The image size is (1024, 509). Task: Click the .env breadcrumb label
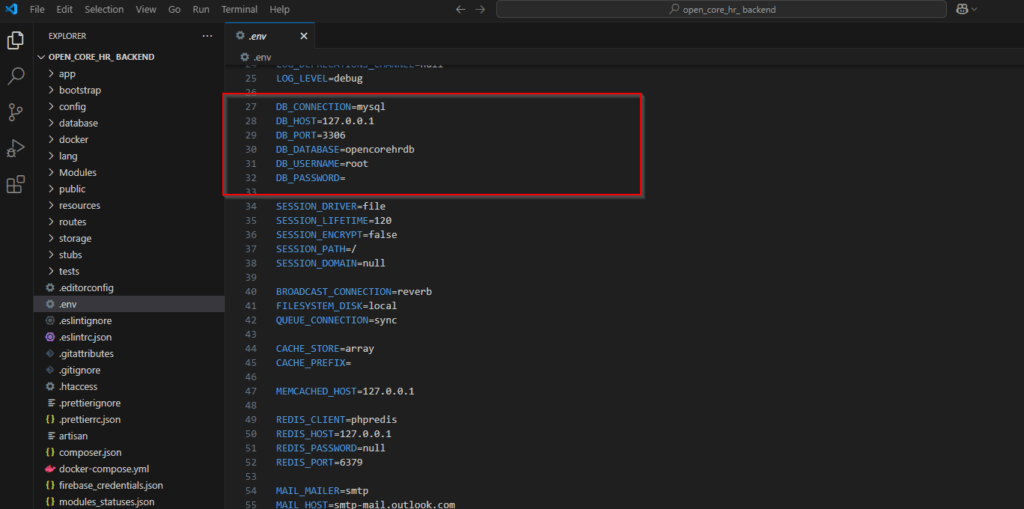[262, 57]
